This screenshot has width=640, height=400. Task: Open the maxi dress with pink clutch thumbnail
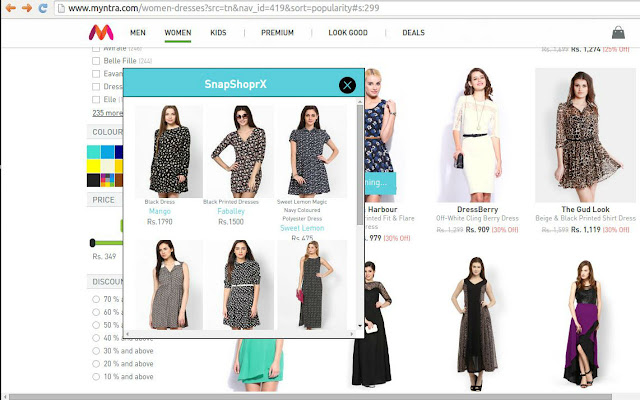click(x=312, y=284)
